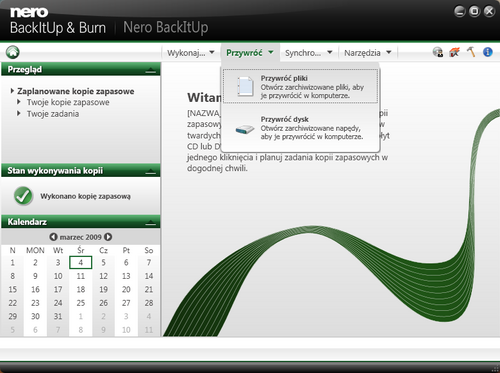This screenshot has height=373, width=500.
Task: Click the marzec 2009 month label
Action: pos(80,237)
